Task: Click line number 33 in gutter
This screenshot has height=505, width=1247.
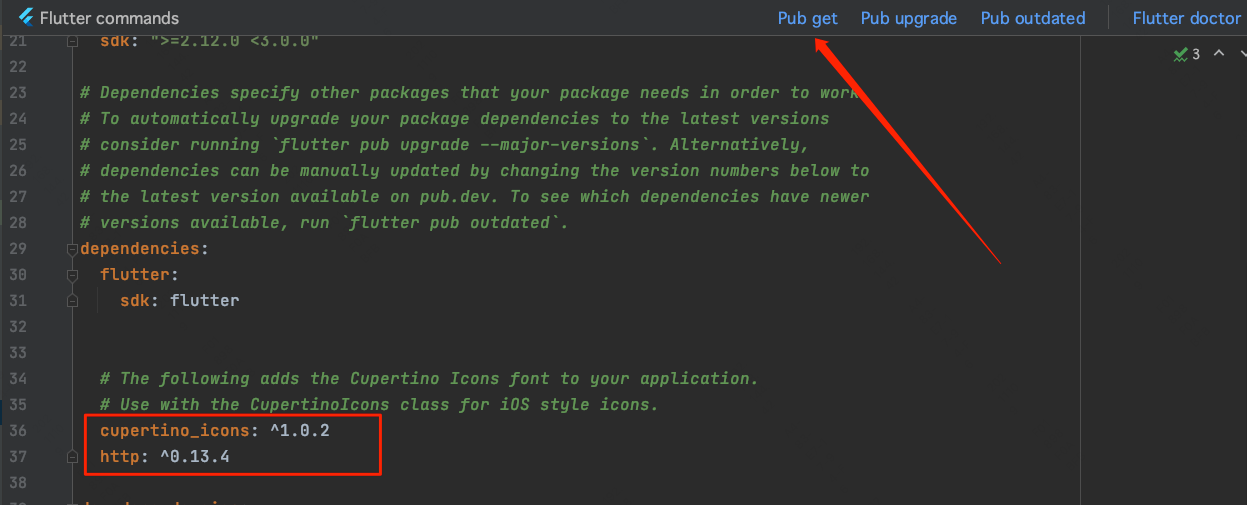Action: click(20, 352)
